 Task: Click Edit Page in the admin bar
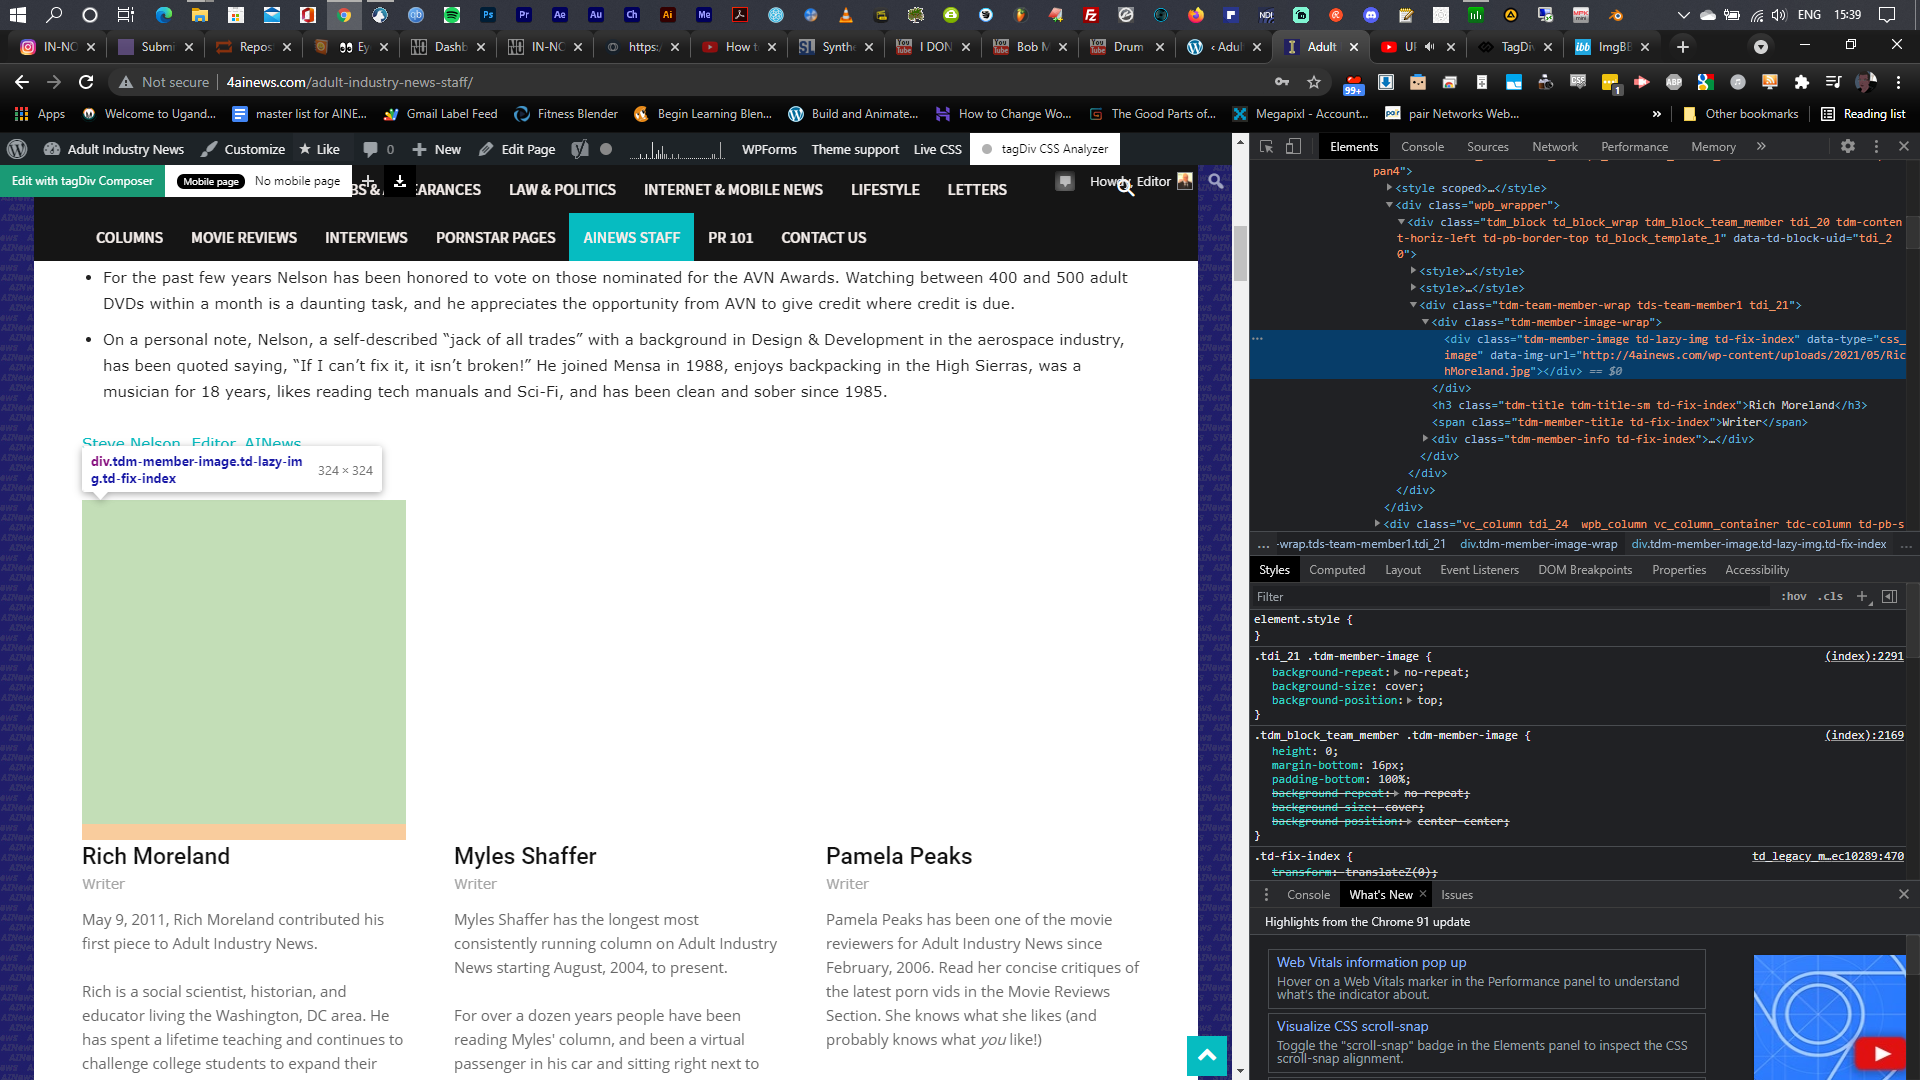pyautogui.click(x=517, y=149)
